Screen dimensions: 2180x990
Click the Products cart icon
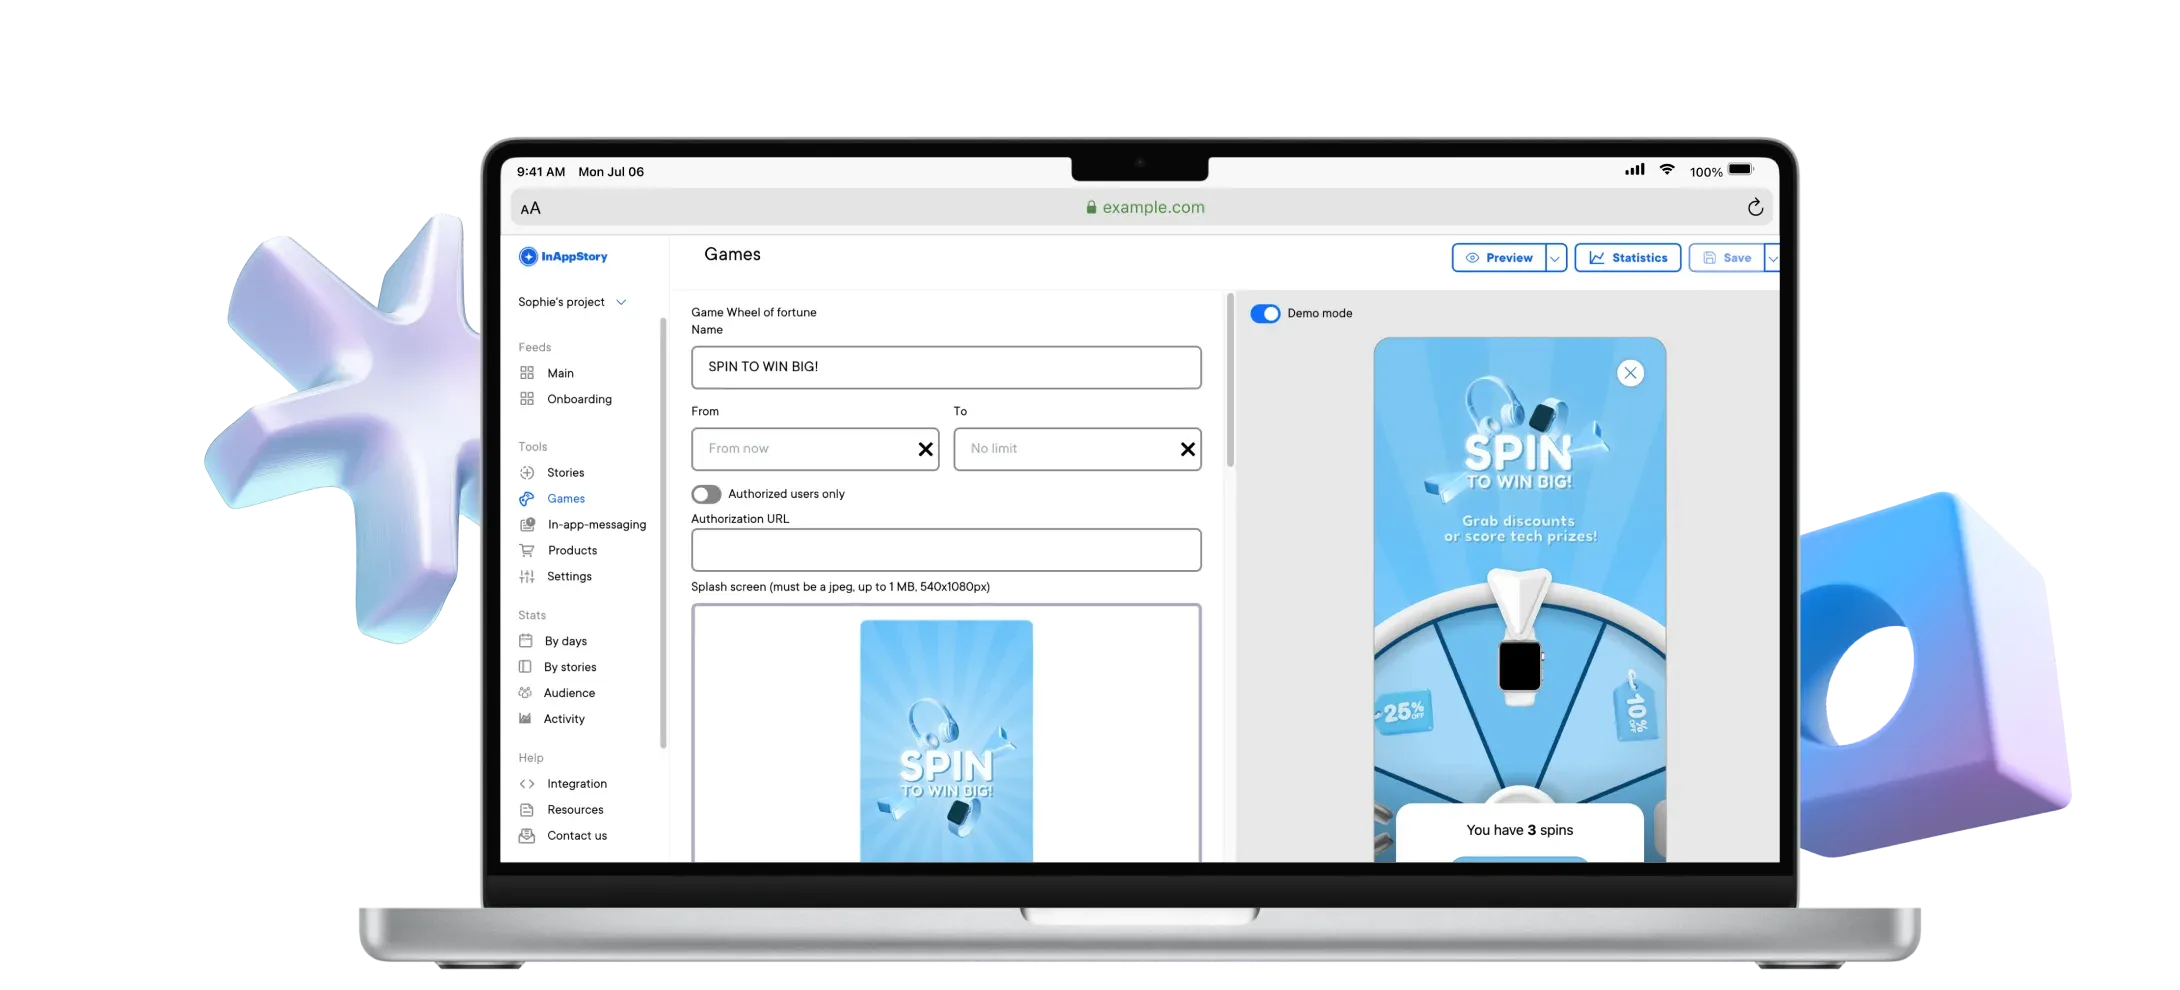(527, 550)
